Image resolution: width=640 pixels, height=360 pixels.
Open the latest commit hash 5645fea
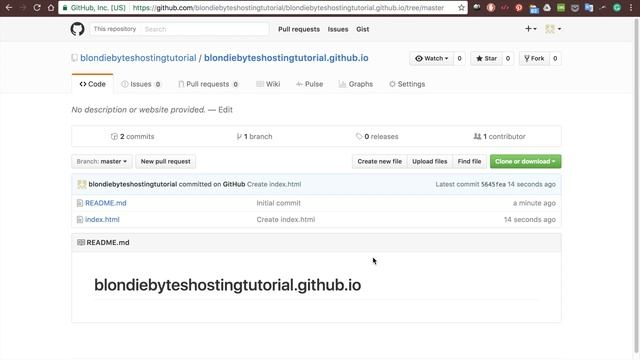493,184
